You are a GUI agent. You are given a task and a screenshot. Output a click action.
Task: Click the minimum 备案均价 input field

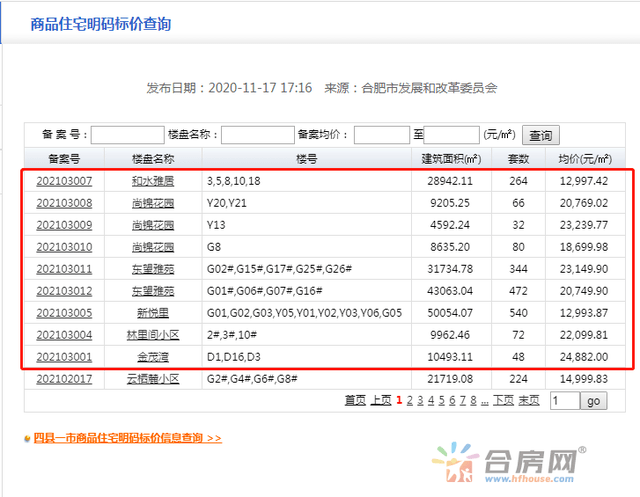point(382,135)
